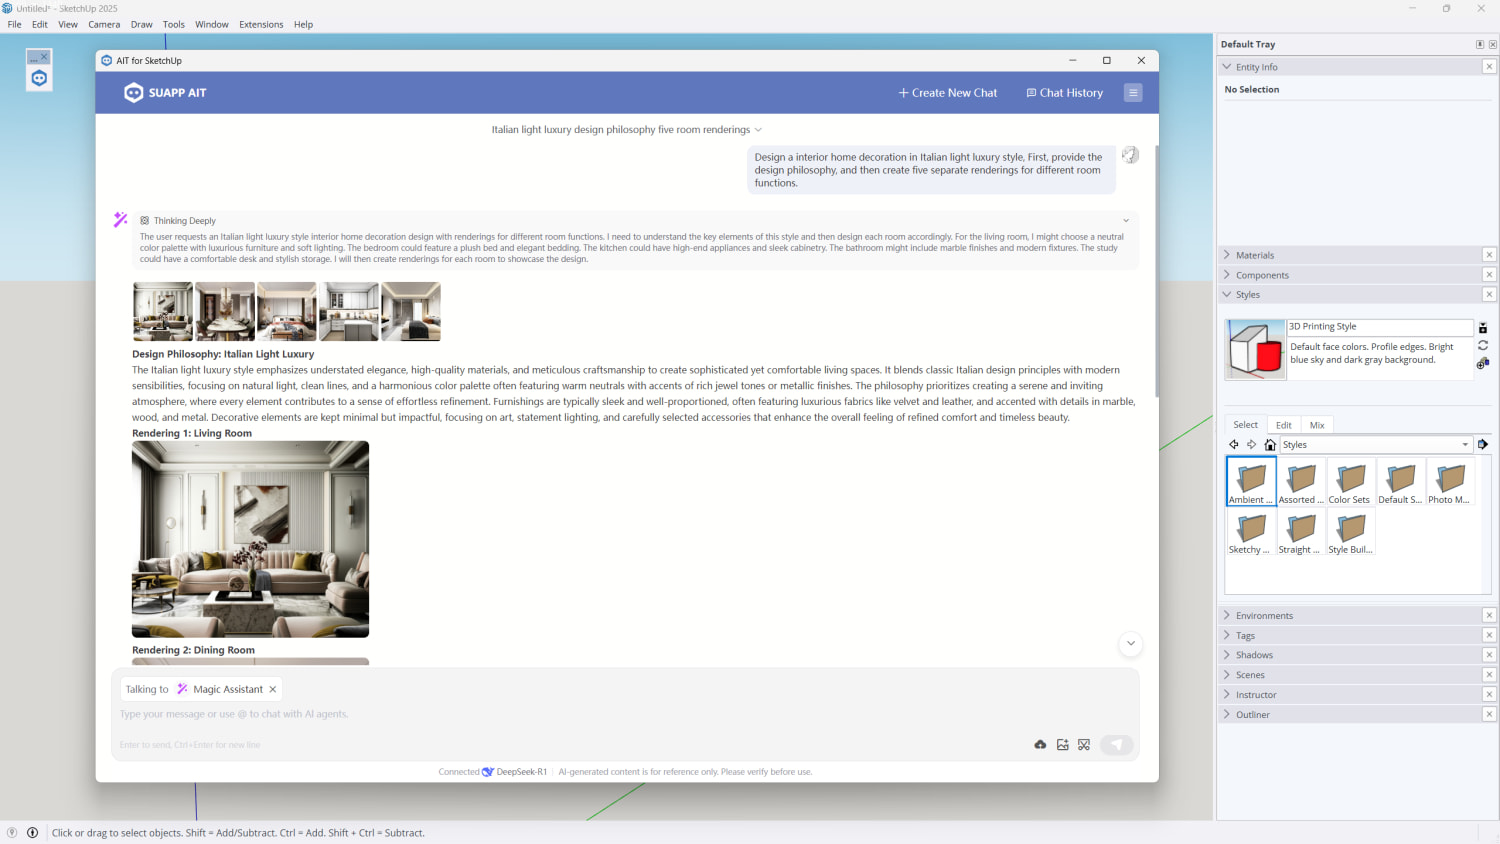The width and height of the screenshot is (1500, 844).
Task: Click the home icon in Styles browser
Action: (1270, 445)
